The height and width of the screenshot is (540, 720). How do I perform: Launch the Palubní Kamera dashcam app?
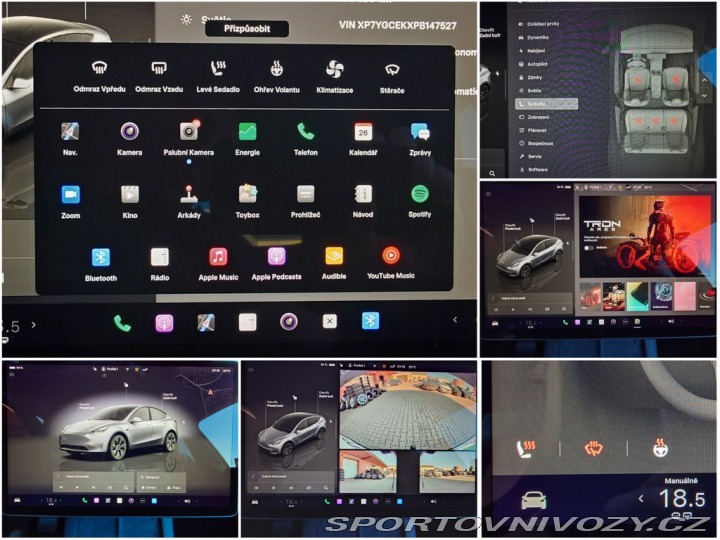189,132
